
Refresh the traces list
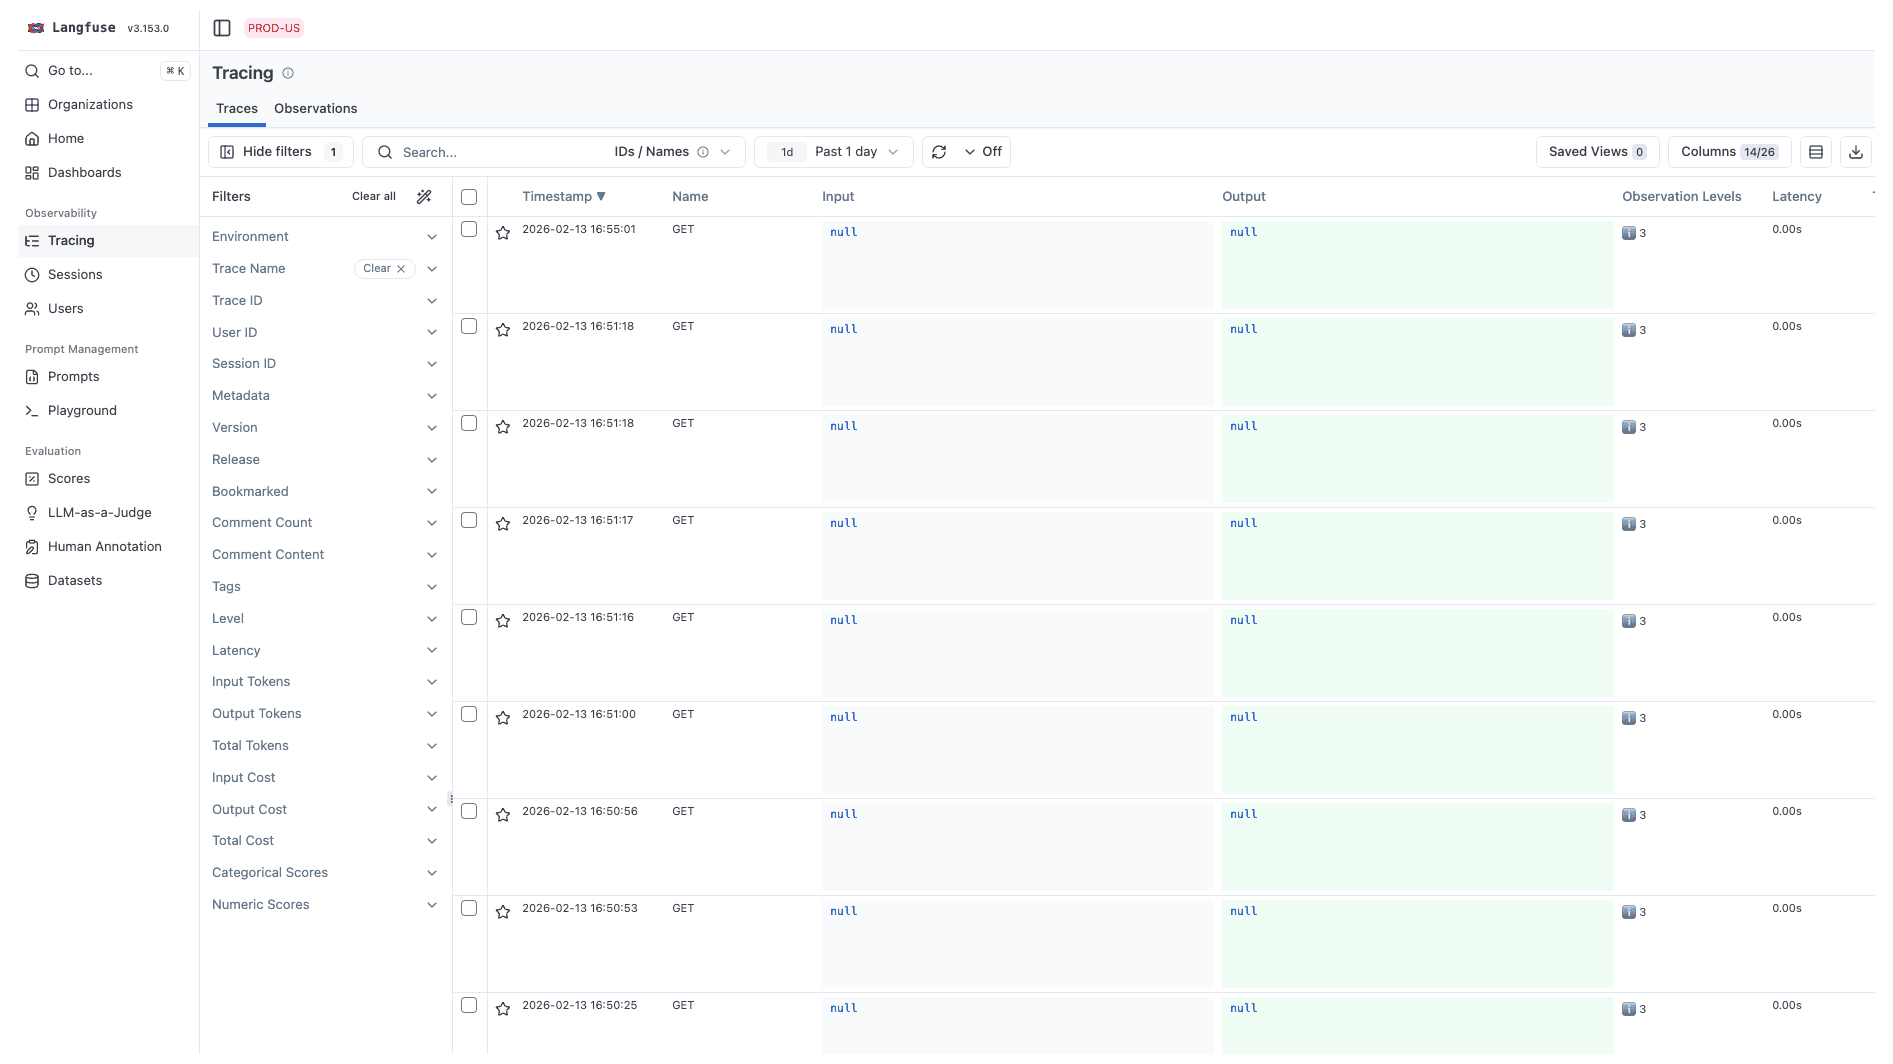coord(938,151)
